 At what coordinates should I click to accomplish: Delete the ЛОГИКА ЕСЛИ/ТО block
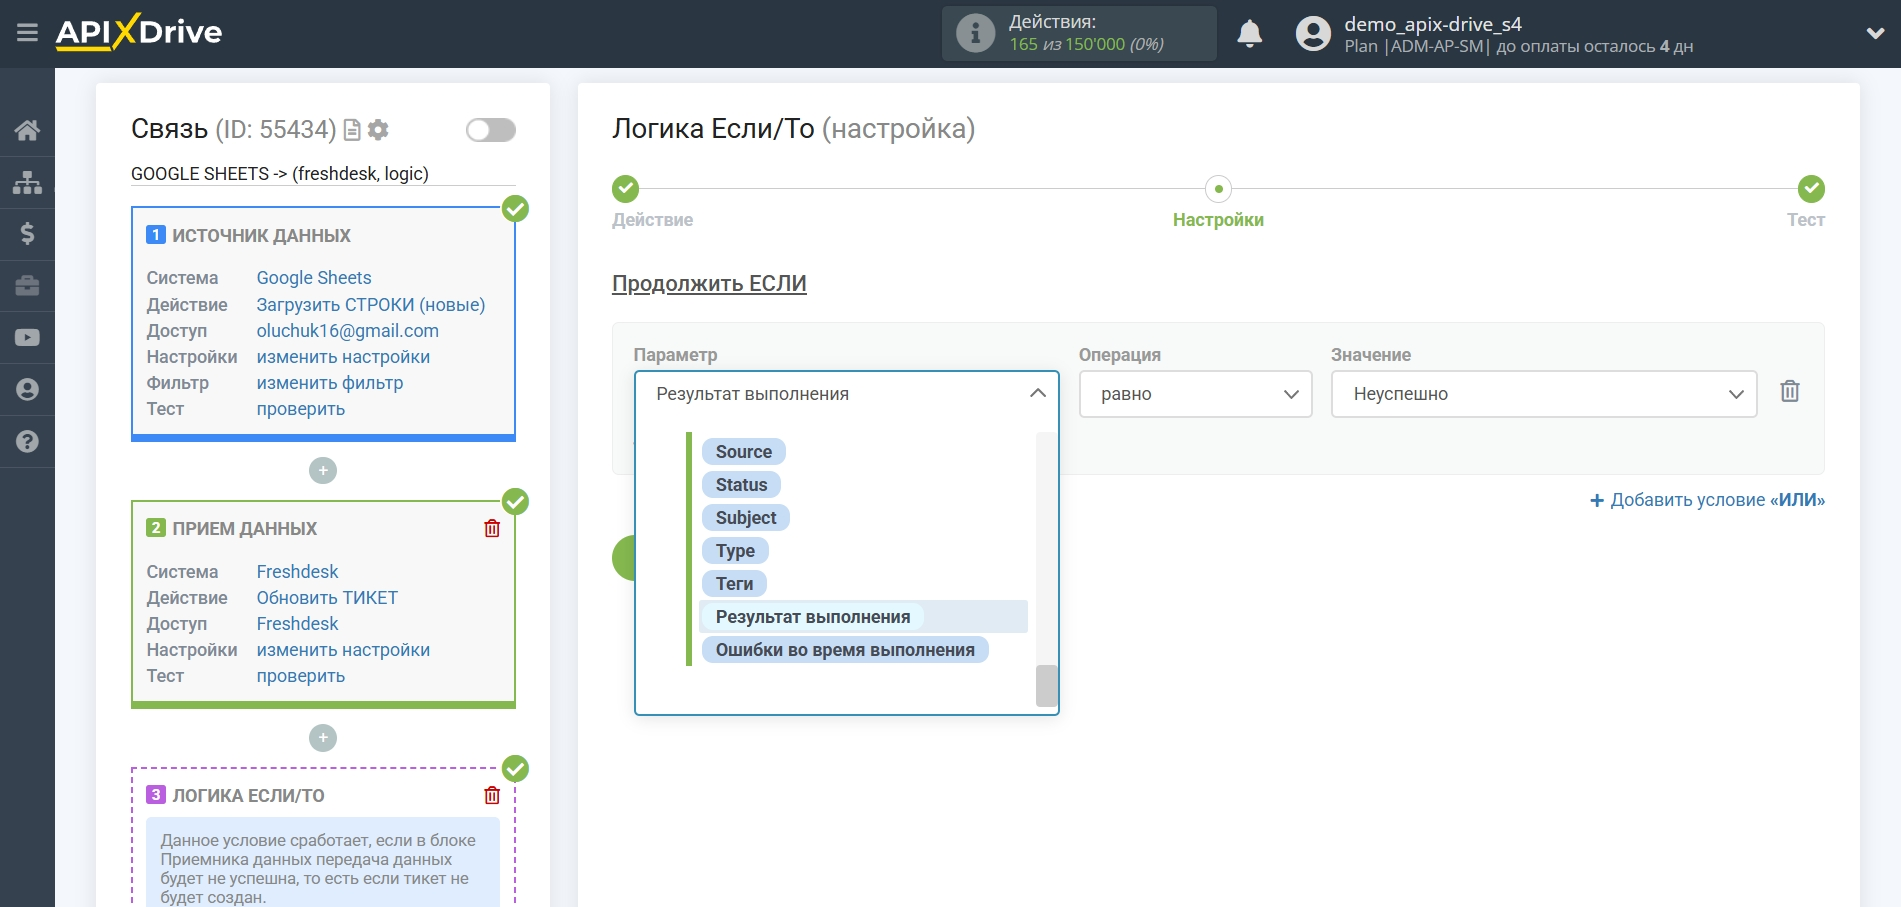[x=492, y=795]
